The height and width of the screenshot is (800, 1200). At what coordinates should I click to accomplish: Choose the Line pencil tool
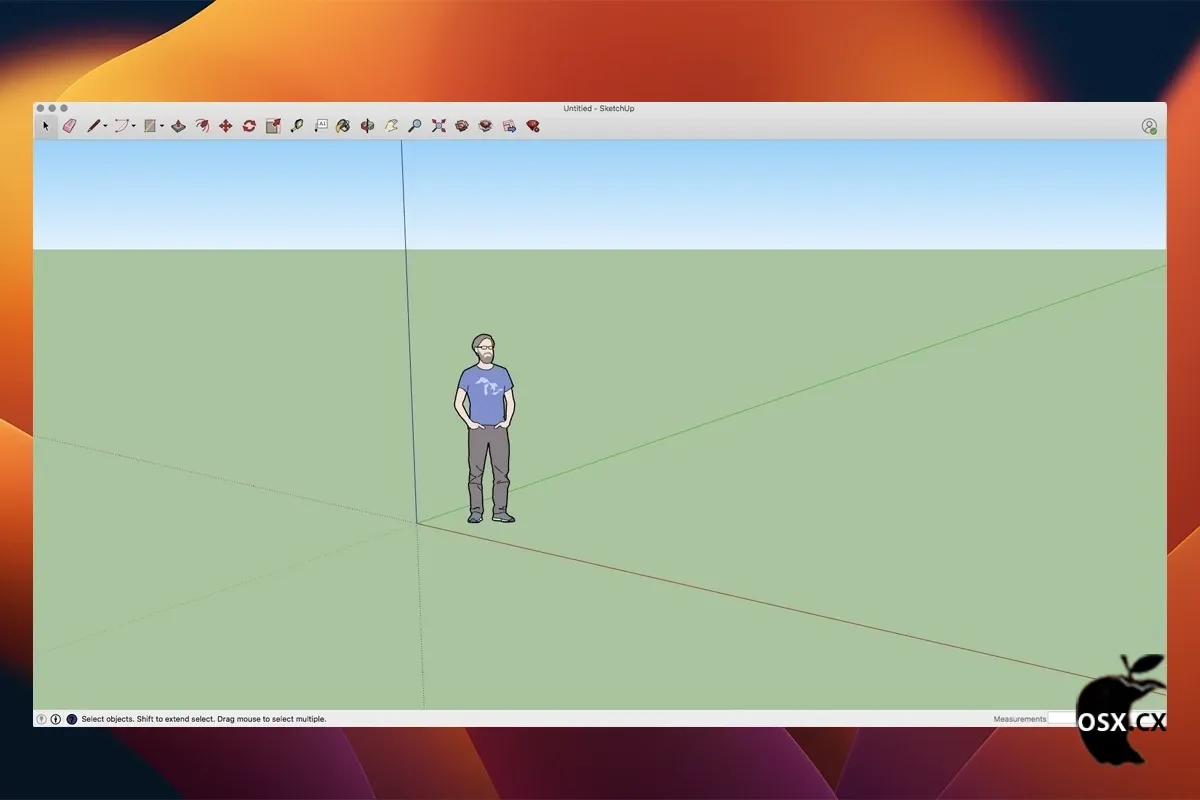(x=93, y=126)
